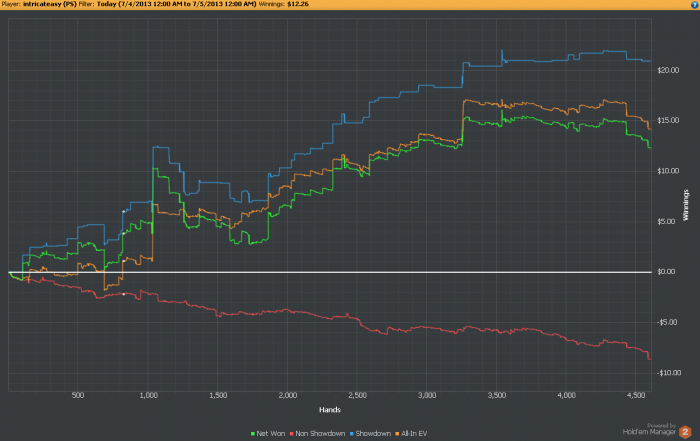Image resolution: width=700 pixels, height=441 pixels.
Task: Click the 4,500 hands x-axis label
Action: pyautogui.click(x=636, y=395)
